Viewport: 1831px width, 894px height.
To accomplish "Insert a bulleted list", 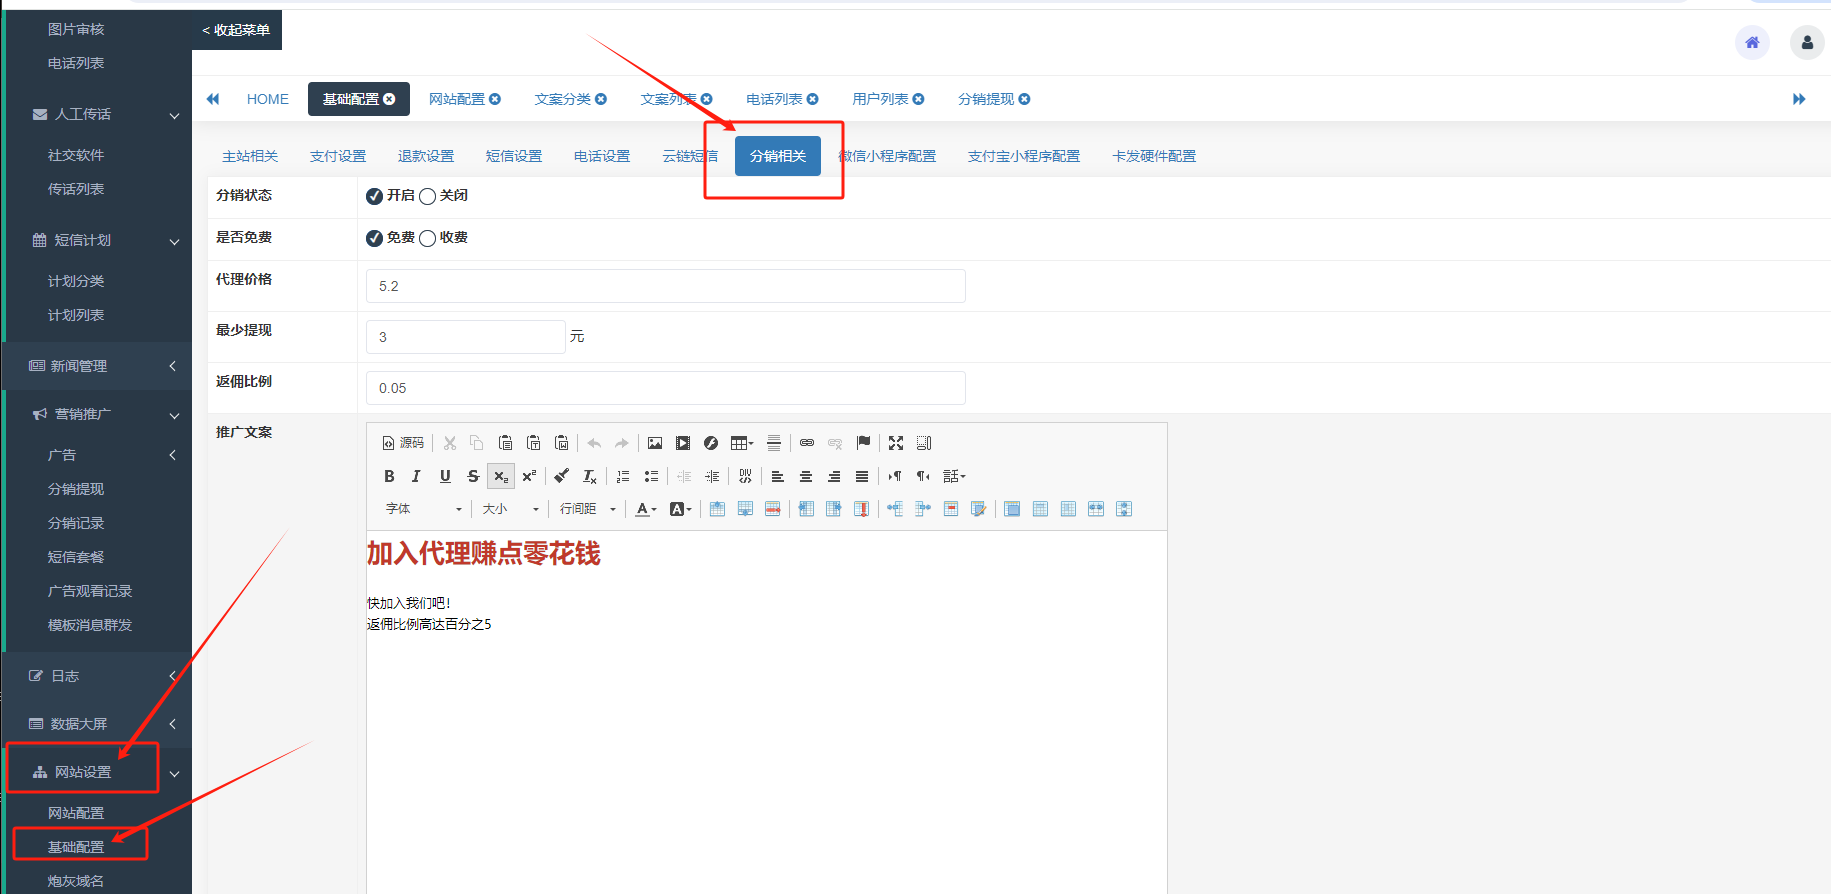I will 651,476.
